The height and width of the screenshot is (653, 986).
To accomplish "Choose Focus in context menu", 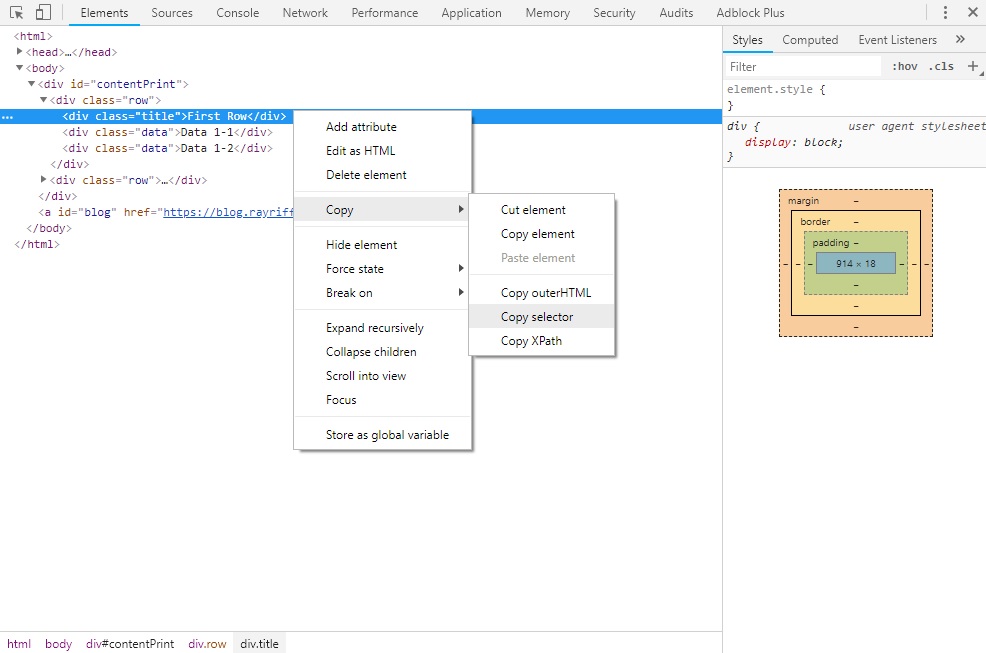I will tap(382, 399).
